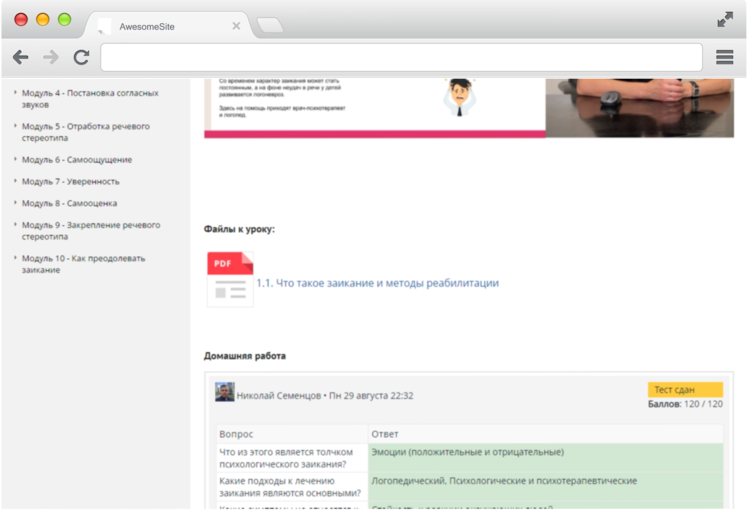Image resolution: width=749 pixels, height=510 pixels.
Task: Open 'Модуль 9 - Закрепление речевого стереотипа'
Action: pos(91,231)
